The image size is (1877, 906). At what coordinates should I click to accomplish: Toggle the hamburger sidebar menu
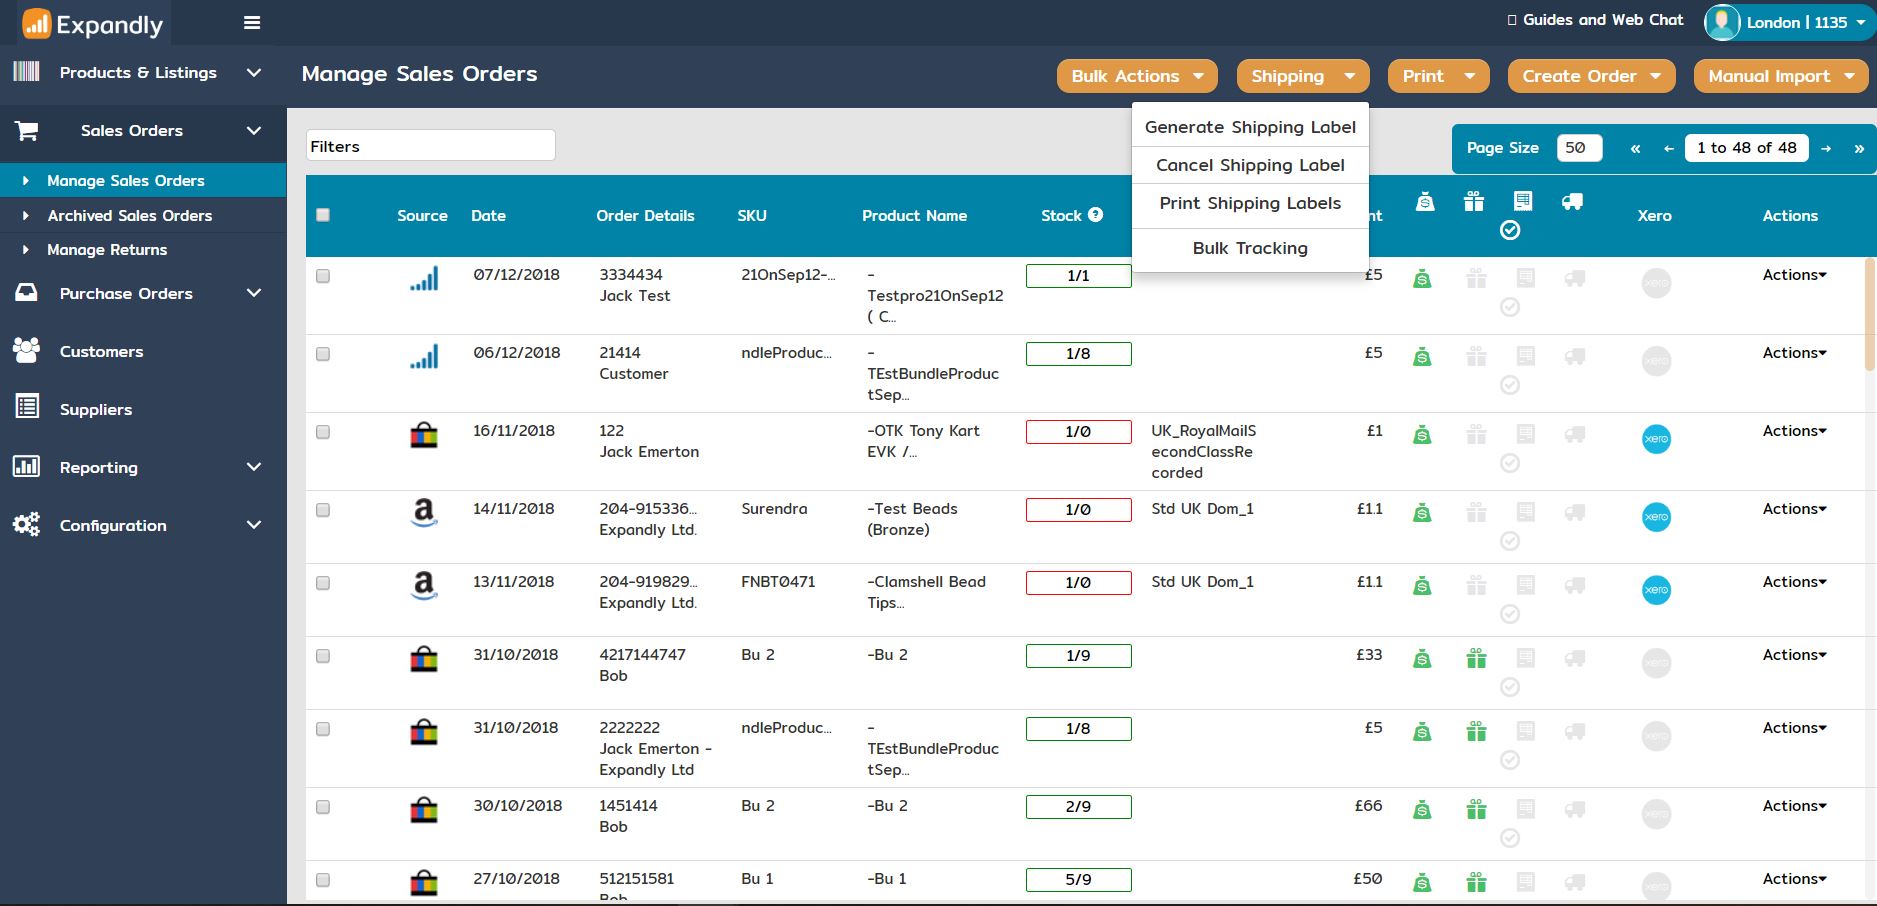click(252, 23)
